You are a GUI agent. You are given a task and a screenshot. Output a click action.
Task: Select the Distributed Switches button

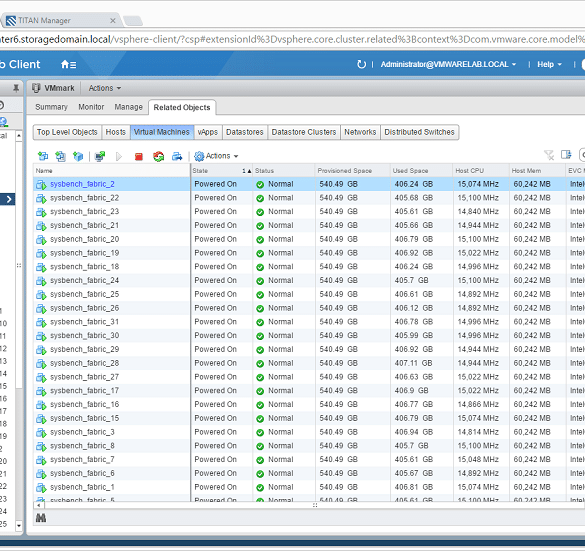click(x=419, y=132)
